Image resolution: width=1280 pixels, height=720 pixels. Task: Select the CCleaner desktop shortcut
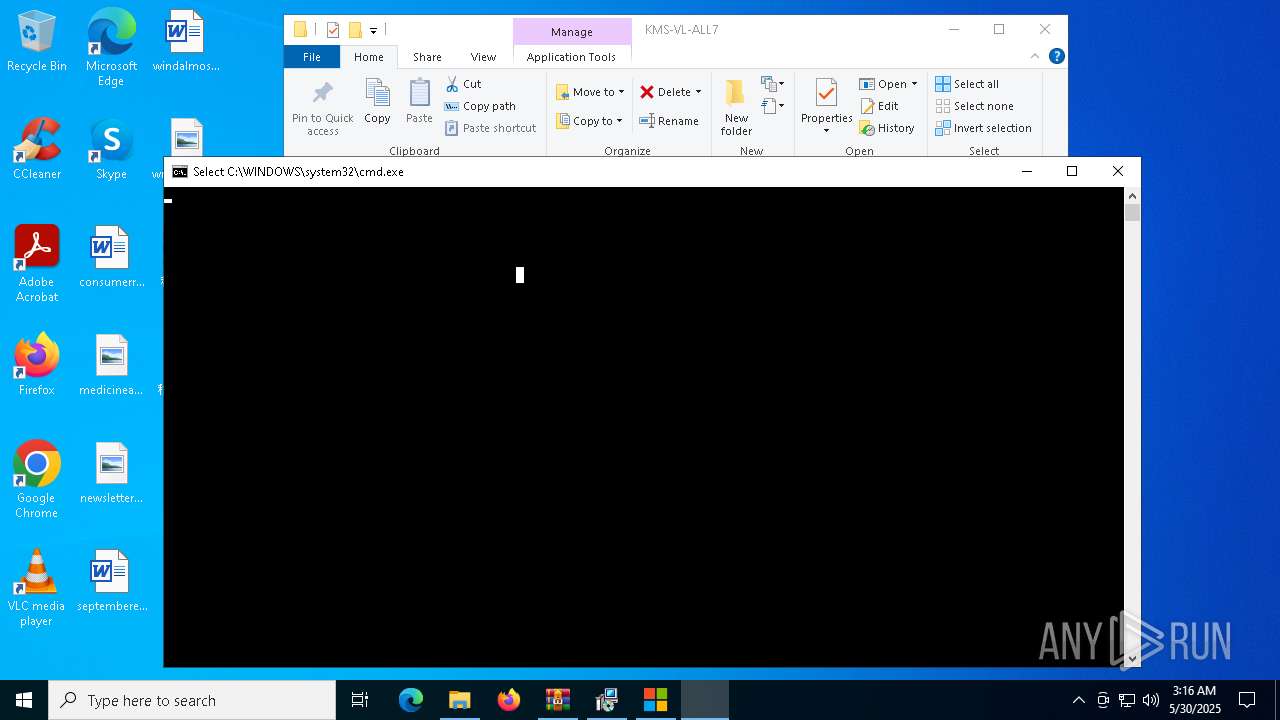coord(37,149)
